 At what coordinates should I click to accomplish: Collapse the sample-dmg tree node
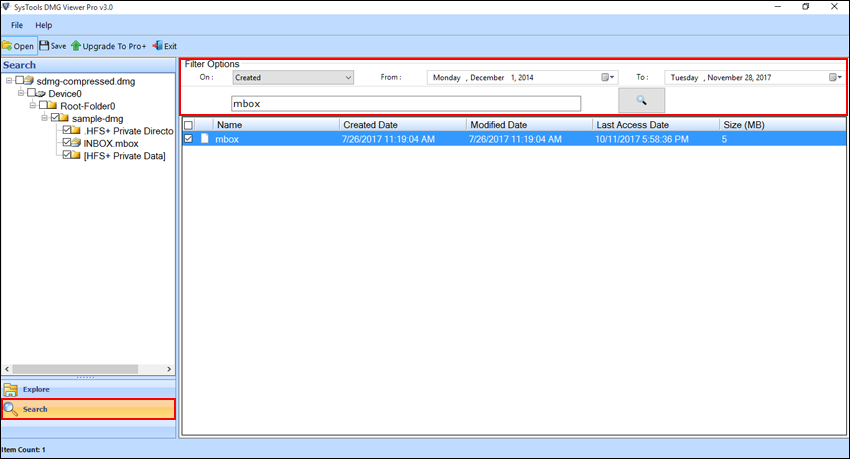point(44,118)
